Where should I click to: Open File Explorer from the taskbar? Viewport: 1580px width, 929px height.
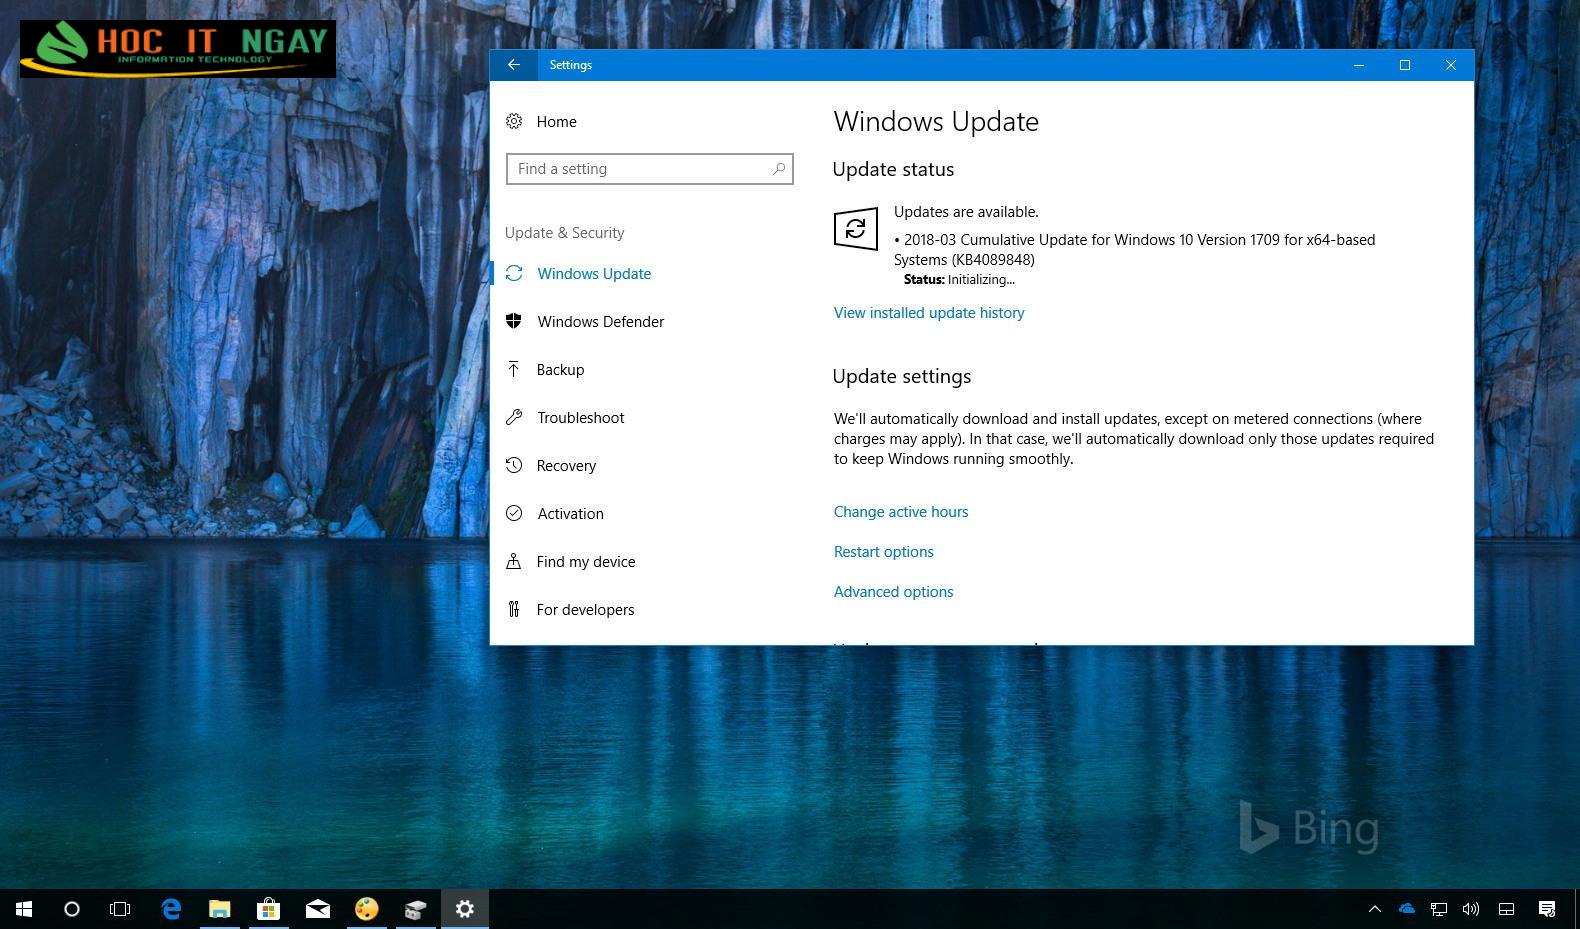219,909
